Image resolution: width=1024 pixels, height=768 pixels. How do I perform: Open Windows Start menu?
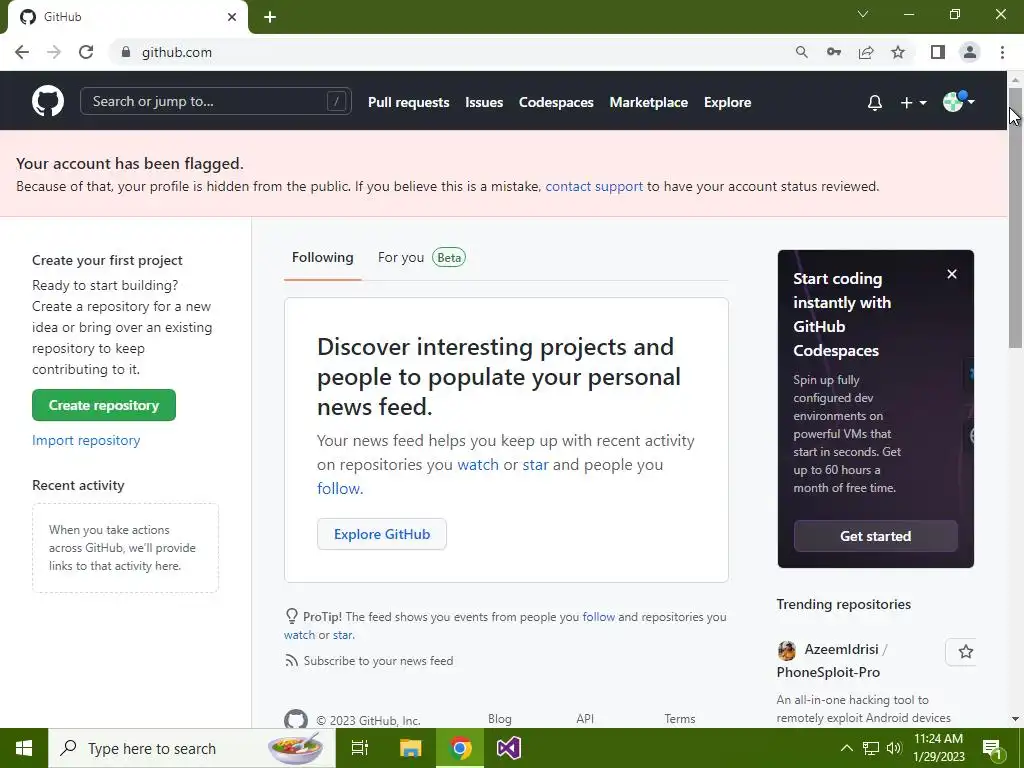click(x=24, y=748)
